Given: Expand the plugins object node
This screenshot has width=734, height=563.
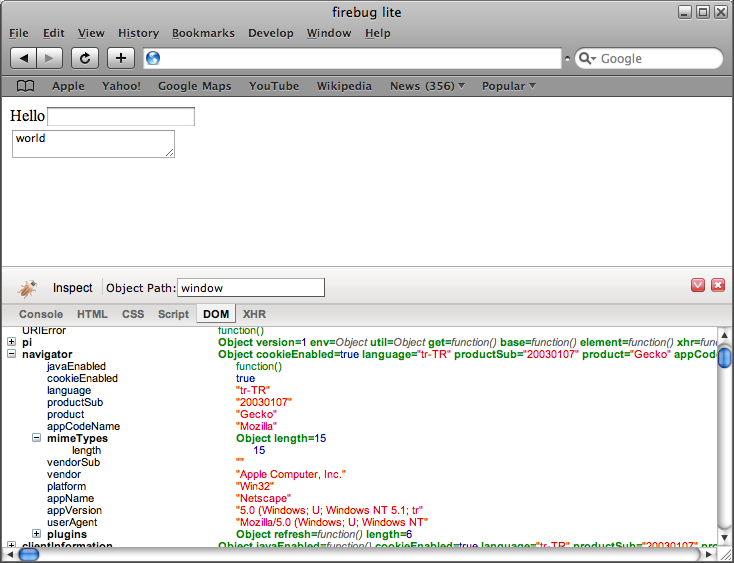Looking at the screenshot, I should pos(36,534).
